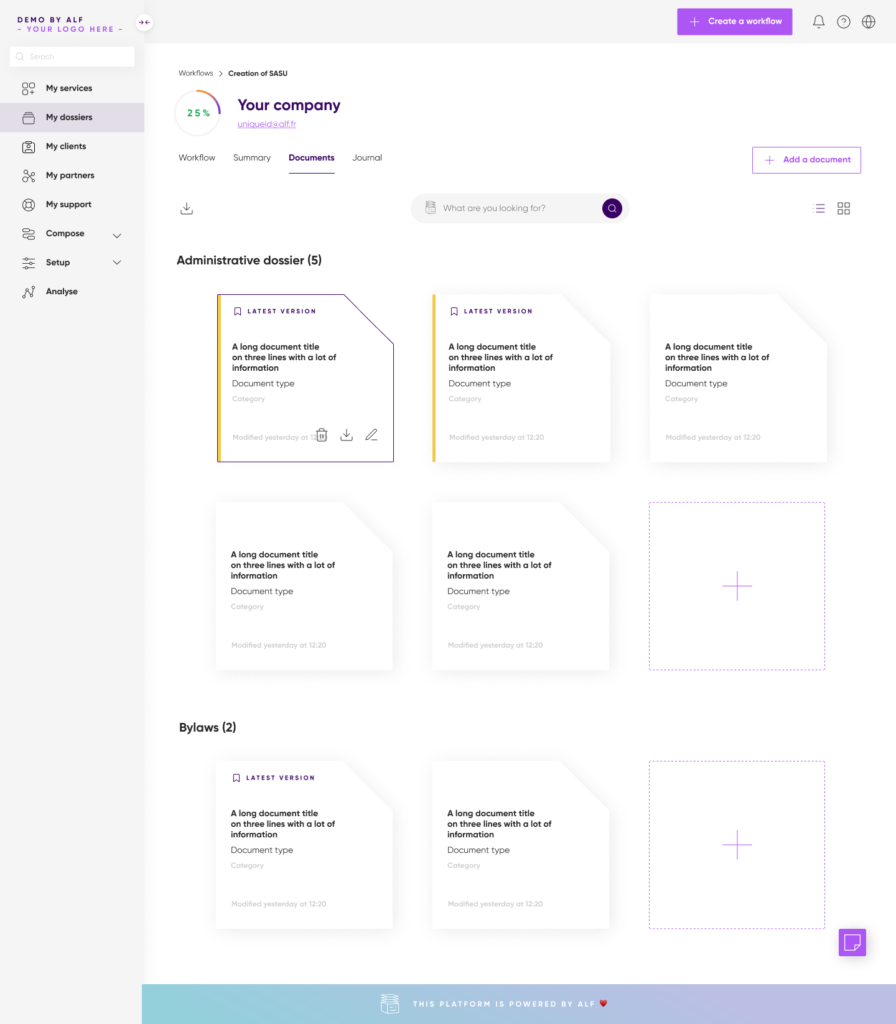Viewport: 896px width, 1024px height.
Task: Focus the sidebar Search field
Action: pyautogui.click(x=72, y=57)
